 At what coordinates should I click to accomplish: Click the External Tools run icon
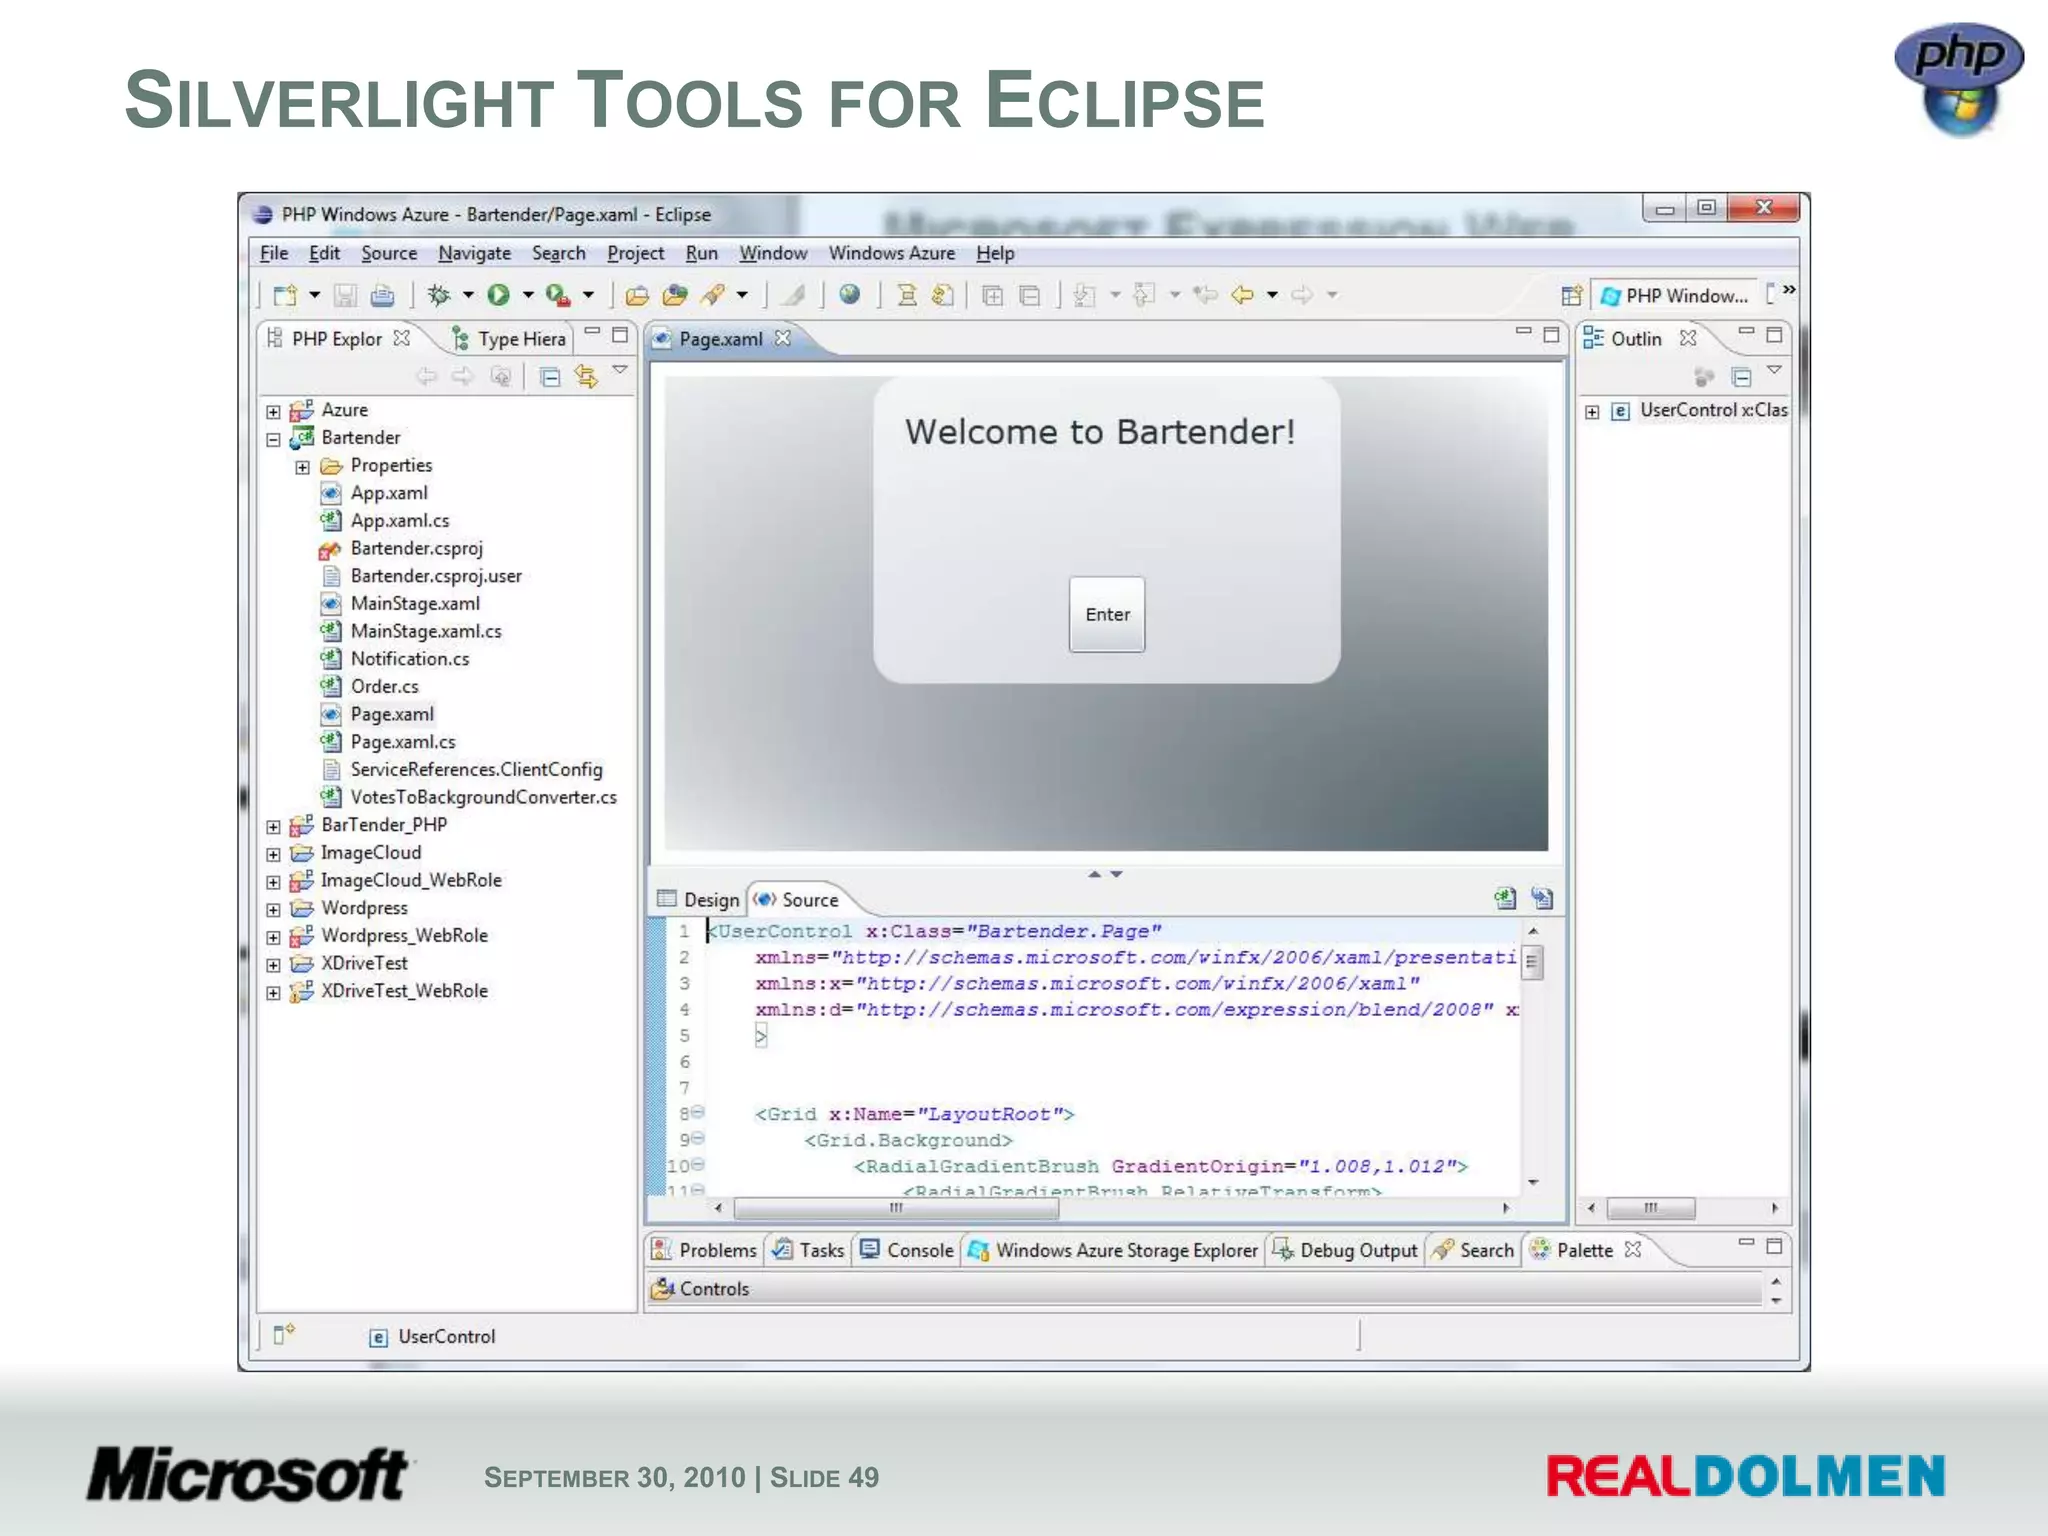(558, 295)
